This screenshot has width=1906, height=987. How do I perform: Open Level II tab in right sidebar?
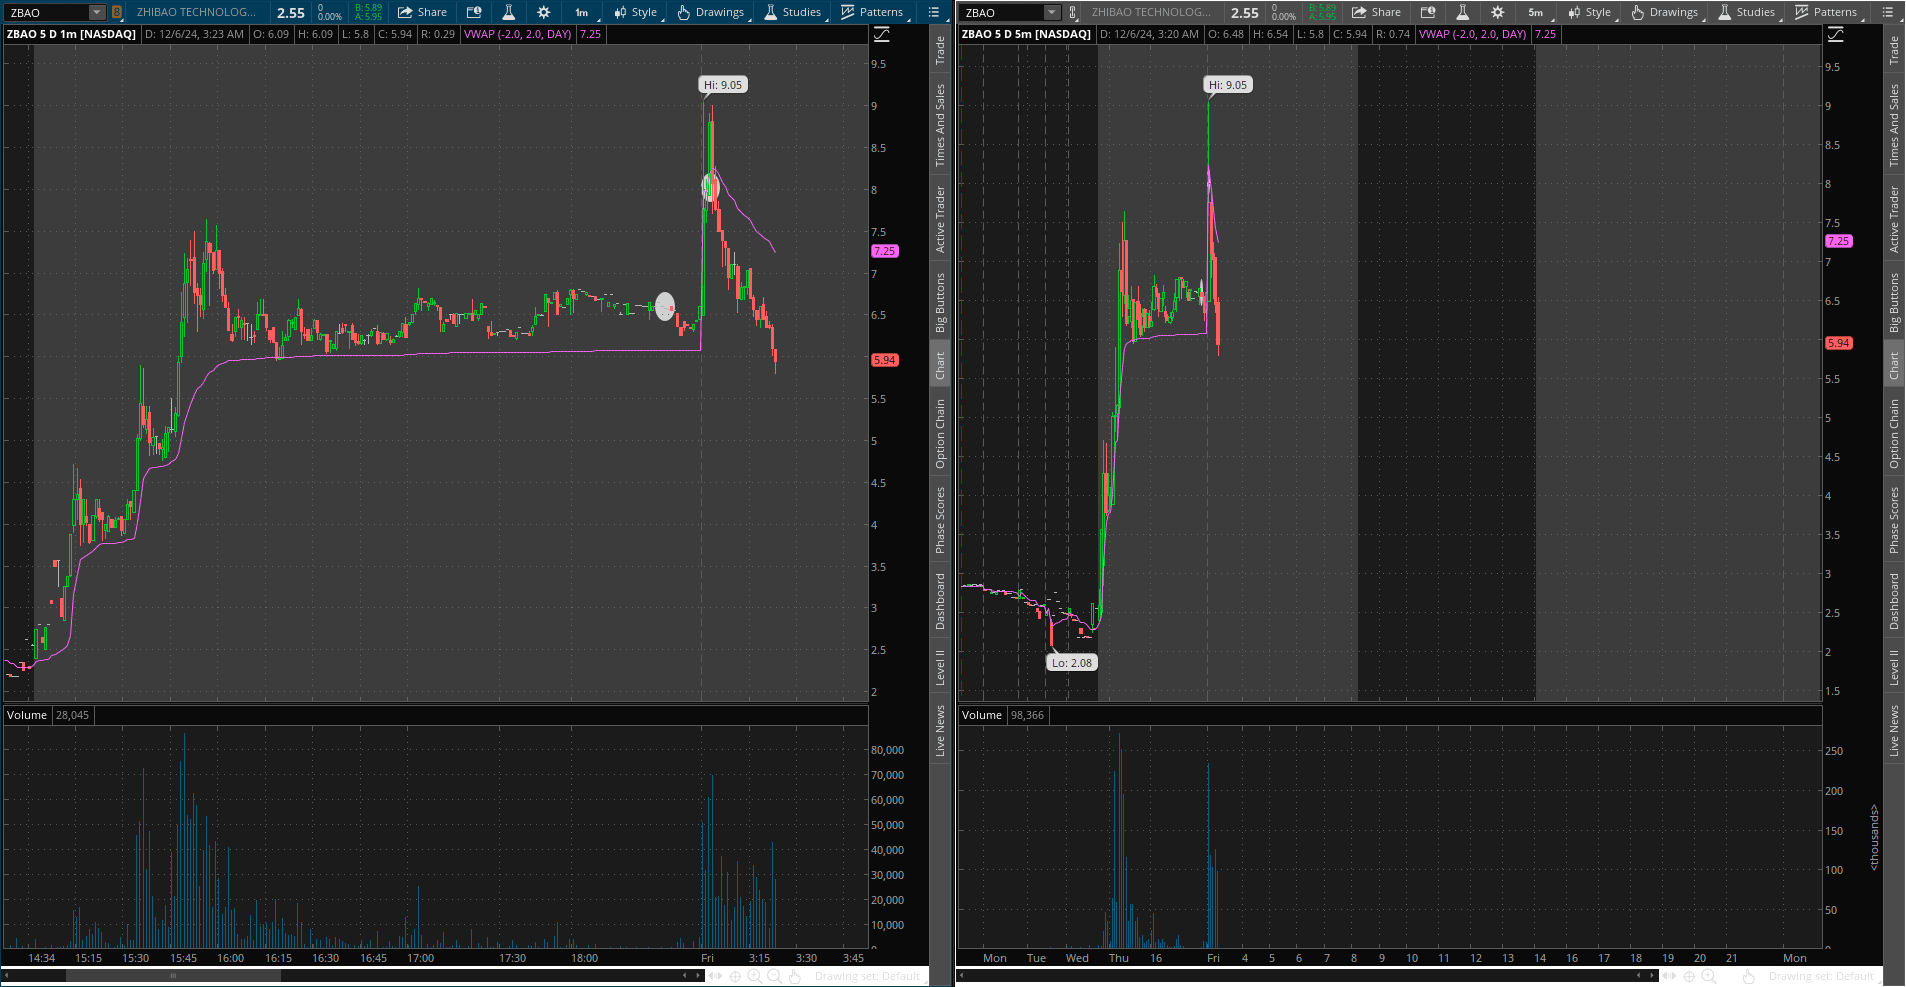(1894, 667)
